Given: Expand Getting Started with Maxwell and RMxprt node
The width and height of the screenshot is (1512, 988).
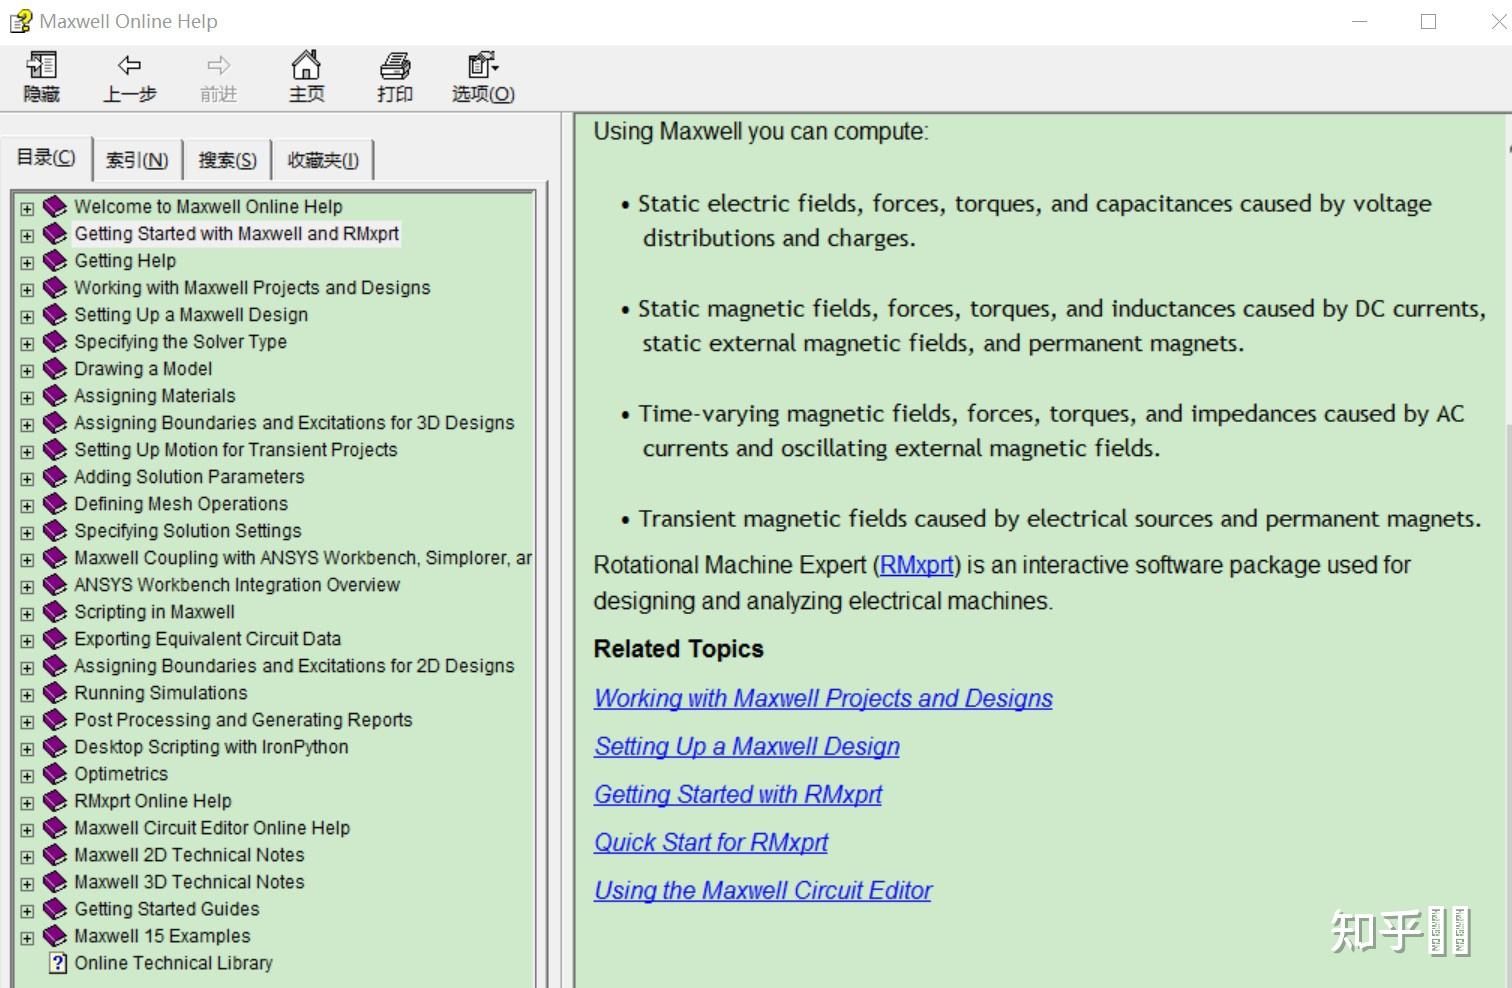Looking at the screenshot, I should click(27, 236).
